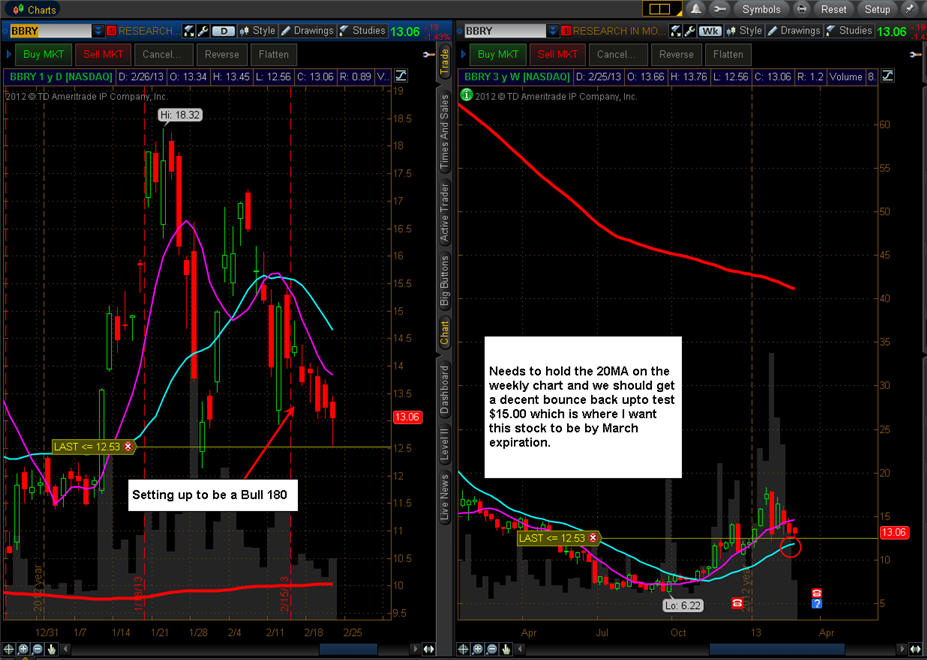Click the upper red phone event marker
This screenshot has width=927, height=660.
pyautogui.click(x=816, y=593)
